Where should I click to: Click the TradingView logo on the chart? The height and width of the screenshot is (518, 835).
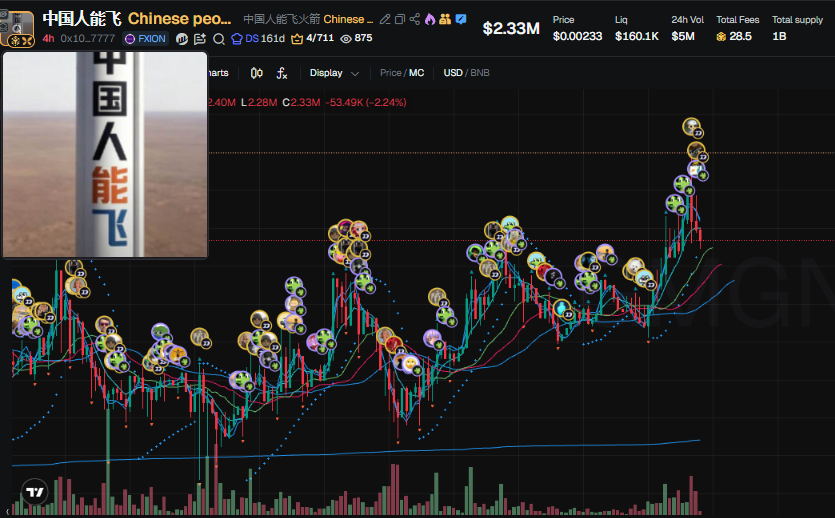[x=35, y=492]
